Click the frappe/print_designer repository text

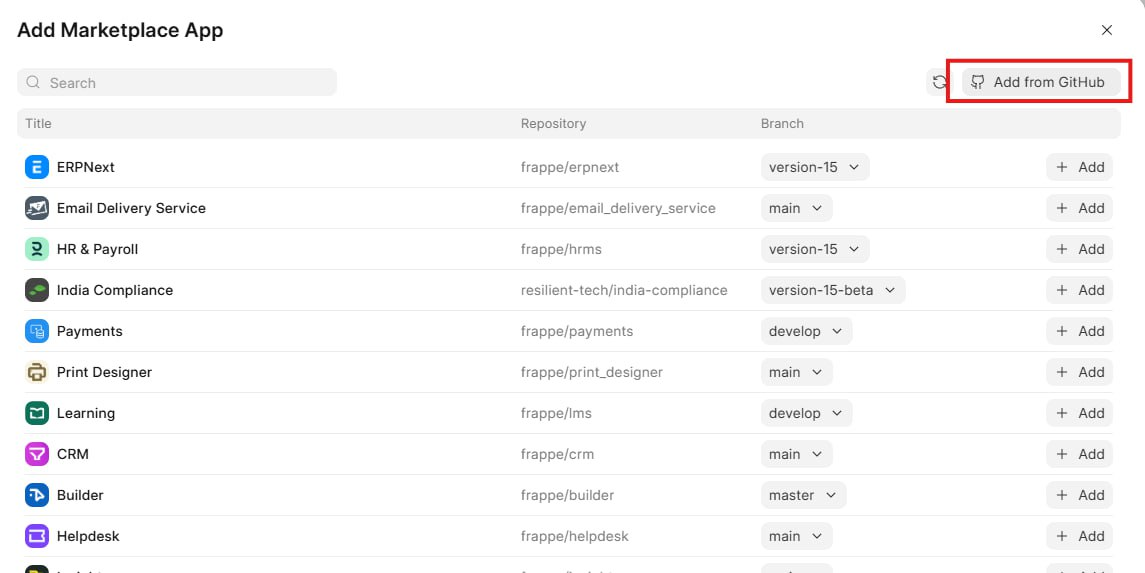click(591, 372)
